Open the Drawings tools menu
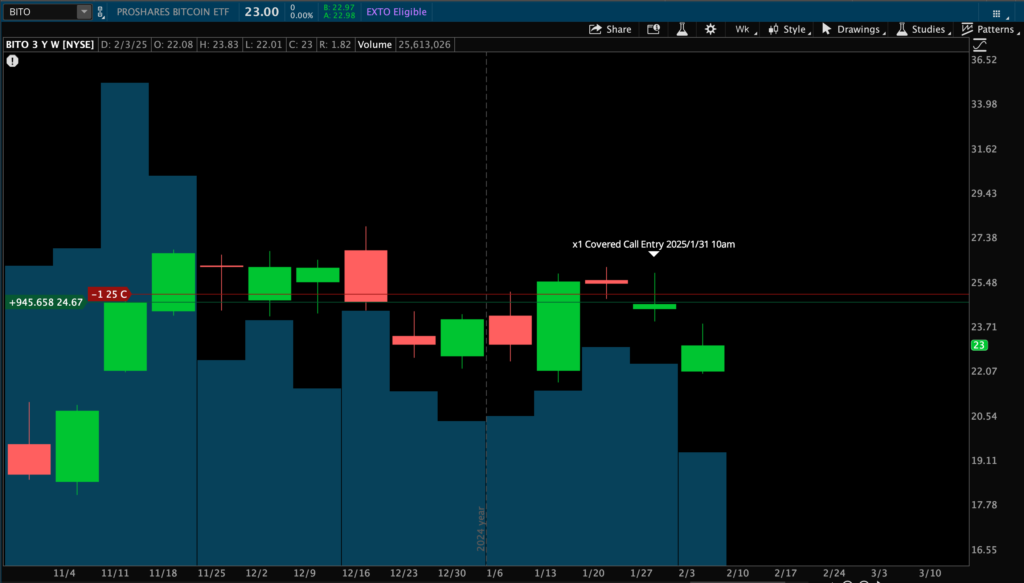1024x583 pixels. point(851,29)
